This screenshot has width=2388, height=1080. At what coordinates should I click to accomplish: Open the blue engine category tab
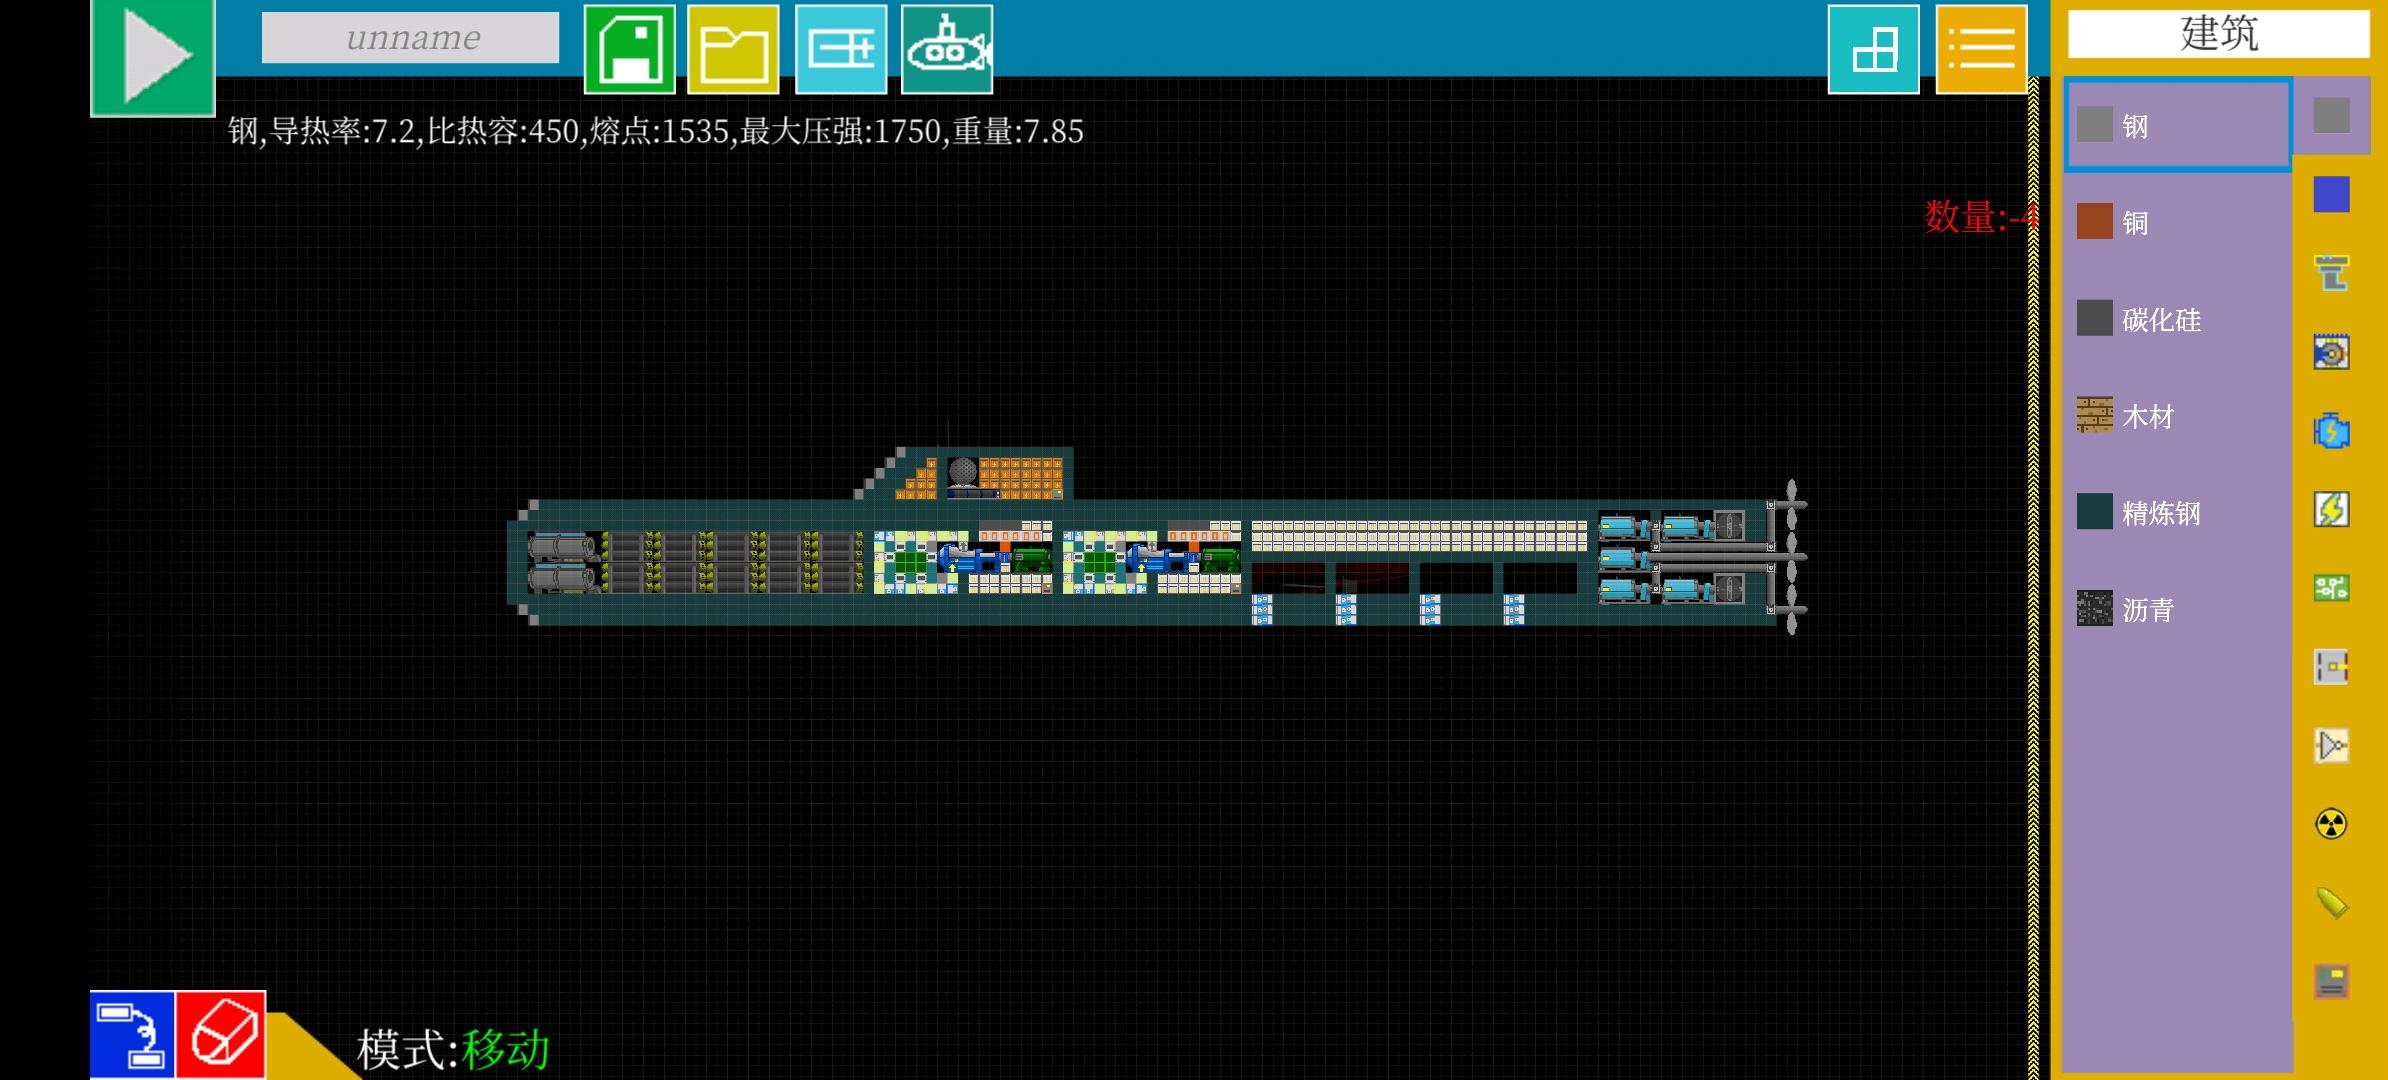point(2331,431)
